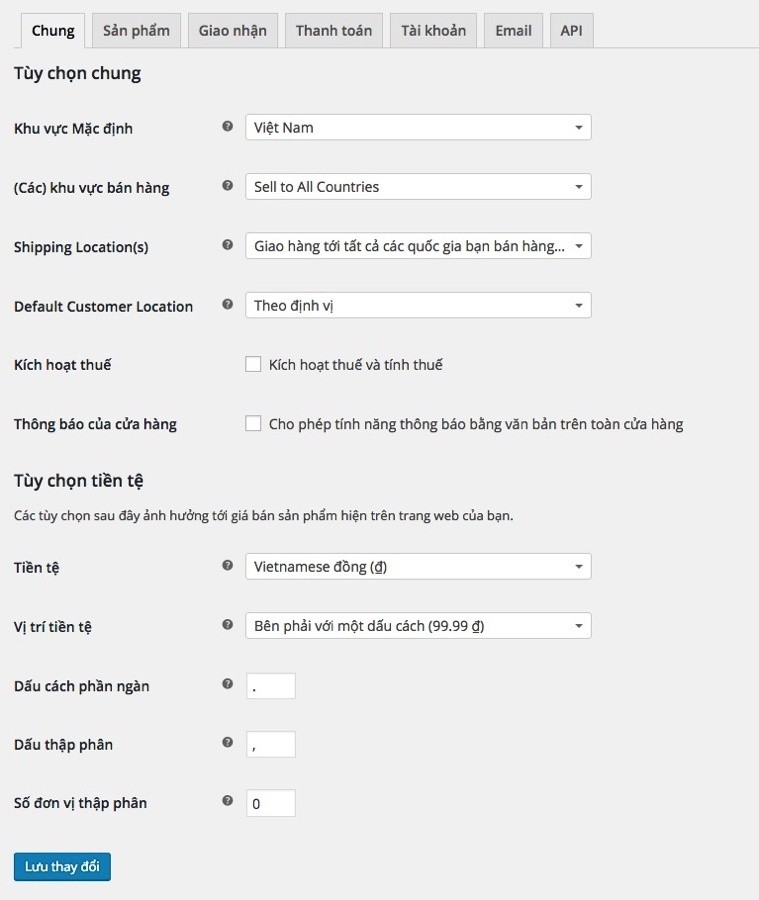Enable the Kích hoạt thuế và tính thuế checkbox

[x=253, y=364]
